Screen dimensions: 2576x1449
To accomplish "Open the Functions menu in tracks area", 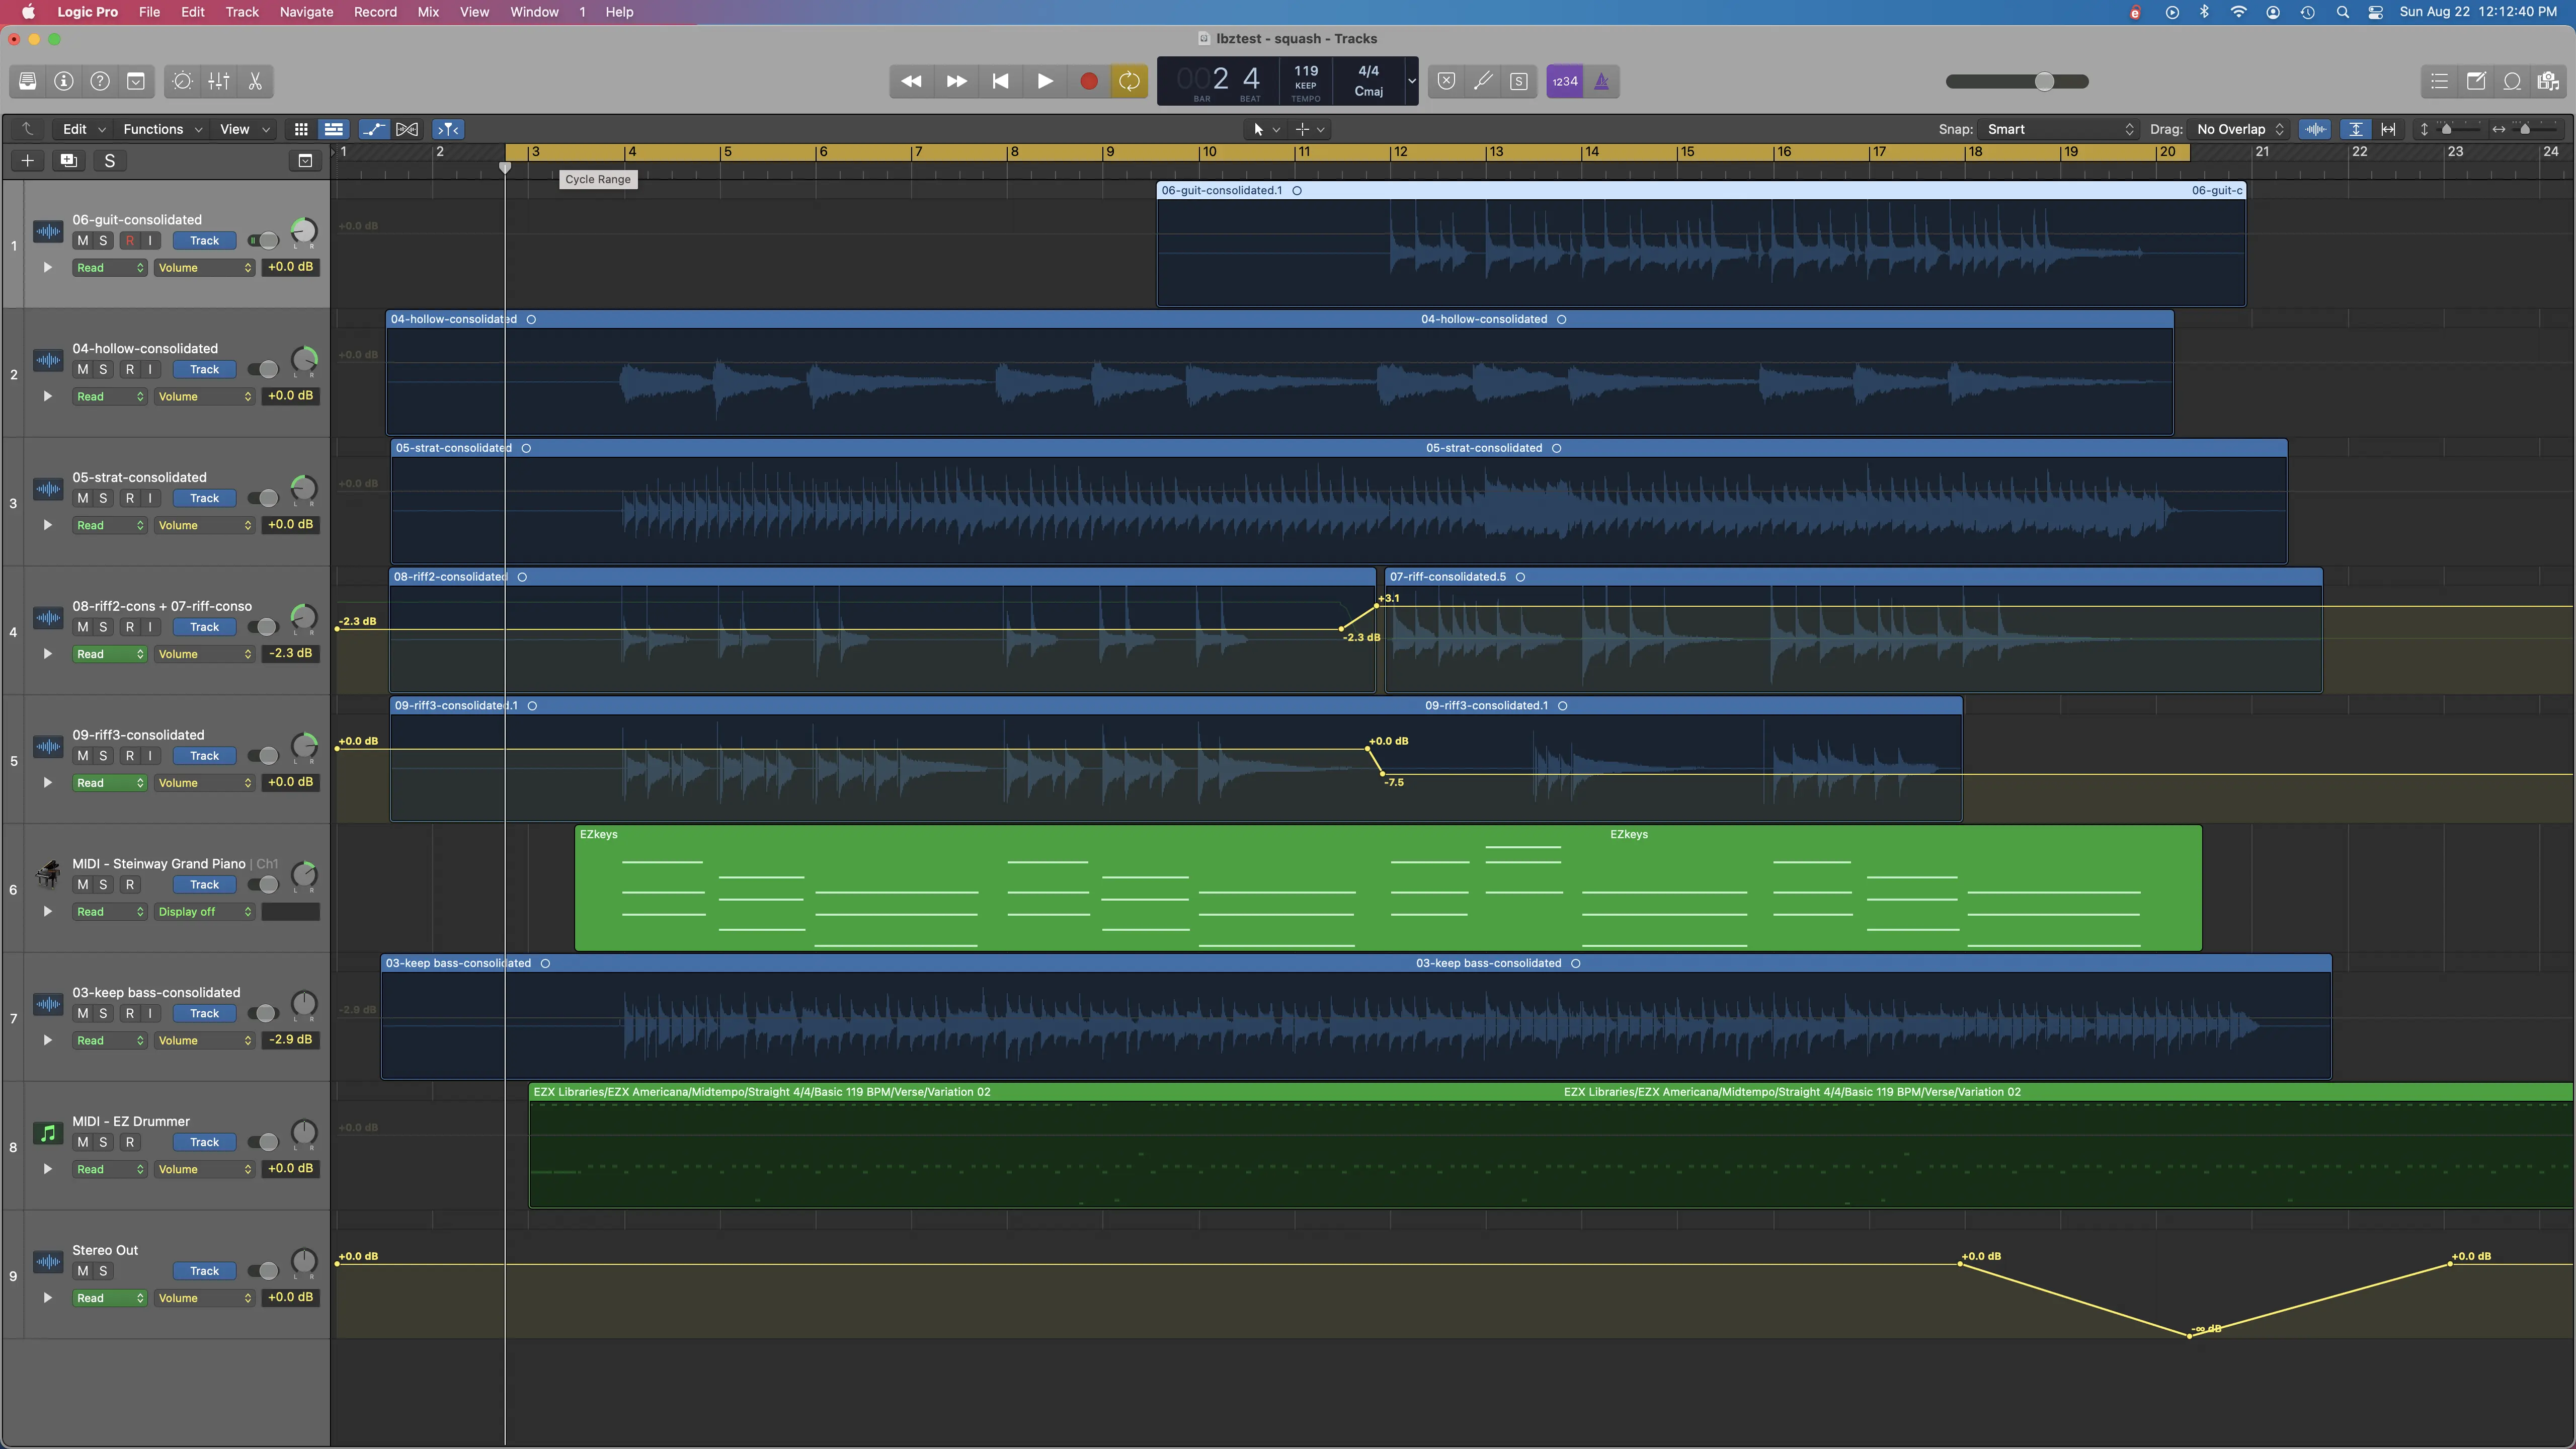I will [x=162, y=129].
